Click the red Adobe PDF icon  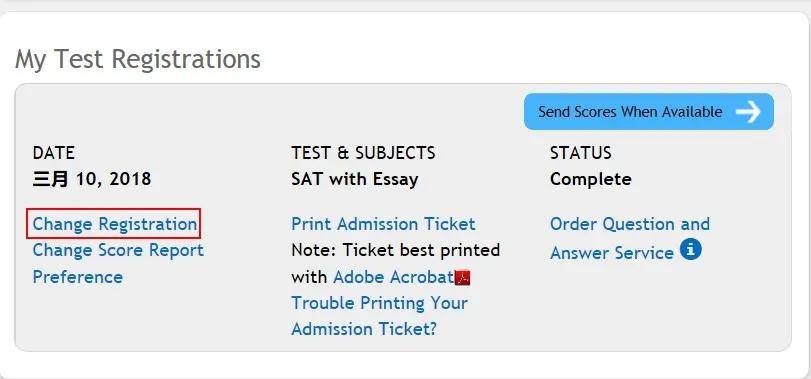[x=462, y=278]
